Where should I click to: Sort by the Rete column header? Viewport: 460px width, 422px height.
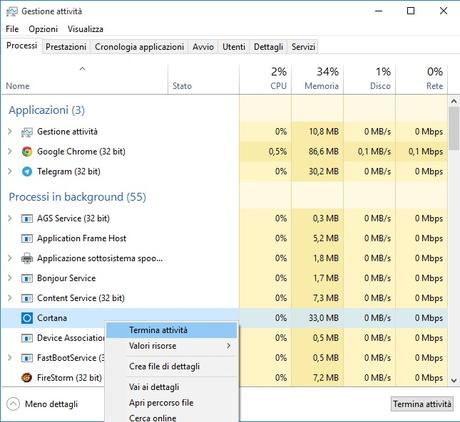pos(421,79)
